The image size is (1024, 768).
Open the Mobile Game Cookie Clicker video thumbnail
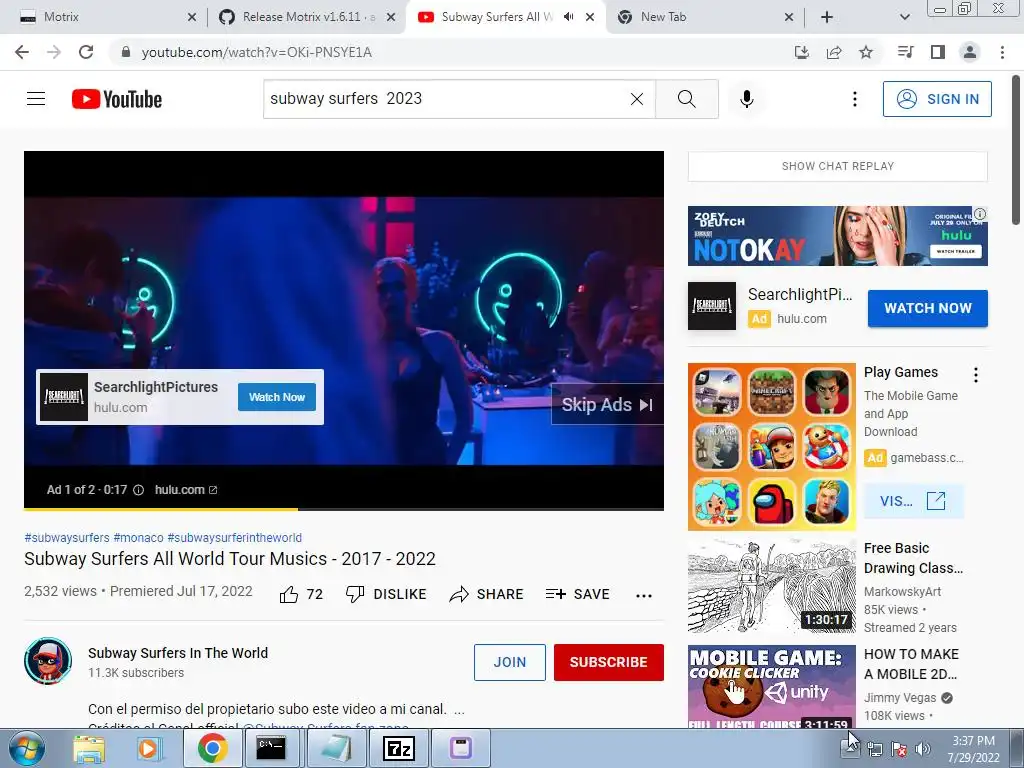coord(771,686)
